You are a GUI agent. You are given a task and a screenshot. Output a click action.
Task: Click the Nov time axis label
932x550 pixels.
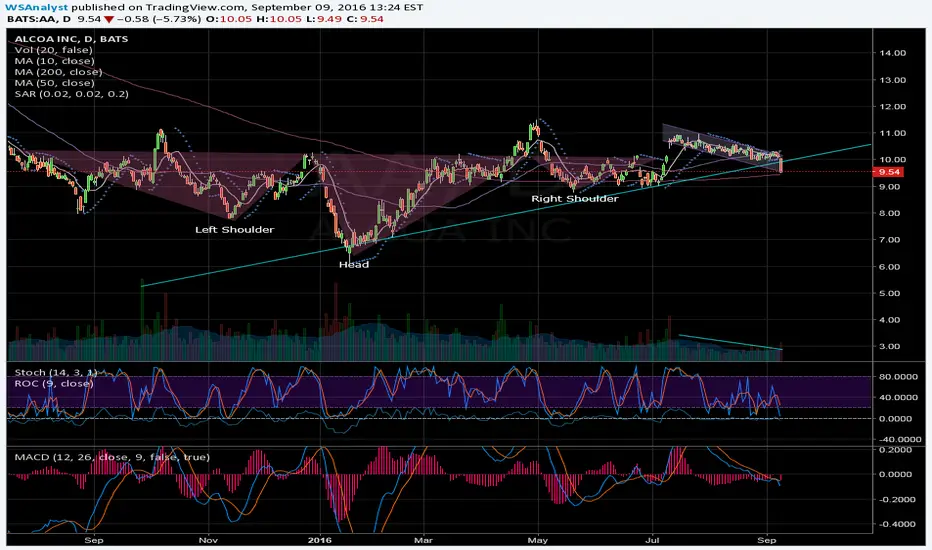click(x=209, y=540)
